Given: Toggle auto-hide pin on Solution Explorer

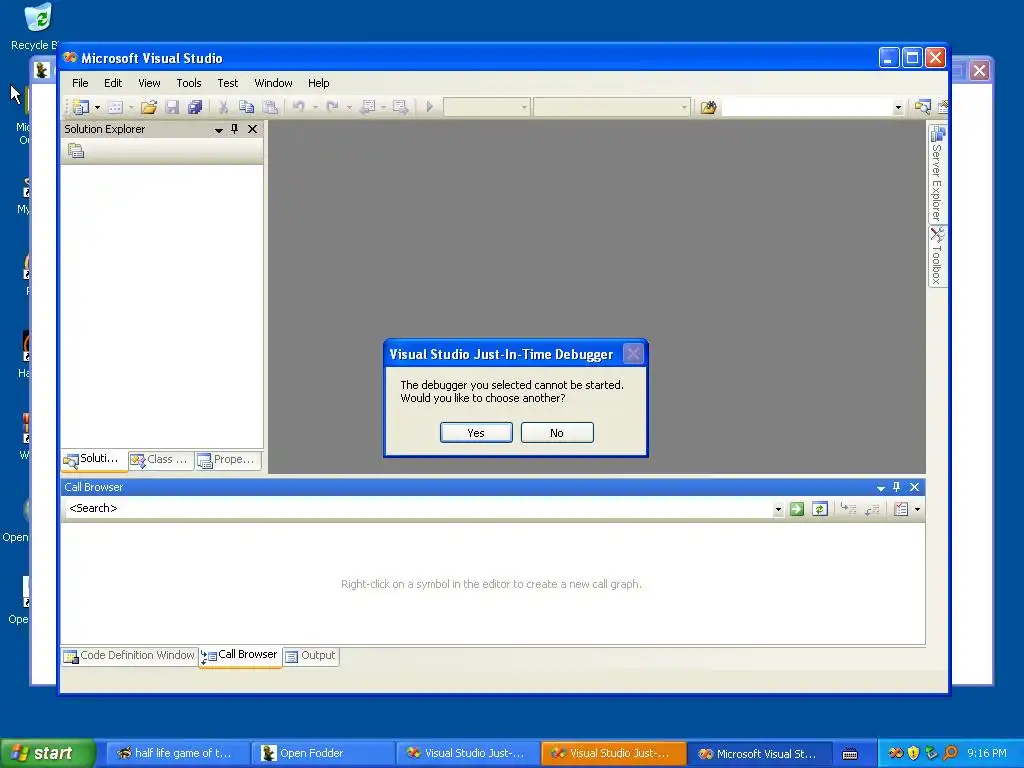Looking at the screenshot, I should click(234, 129).
